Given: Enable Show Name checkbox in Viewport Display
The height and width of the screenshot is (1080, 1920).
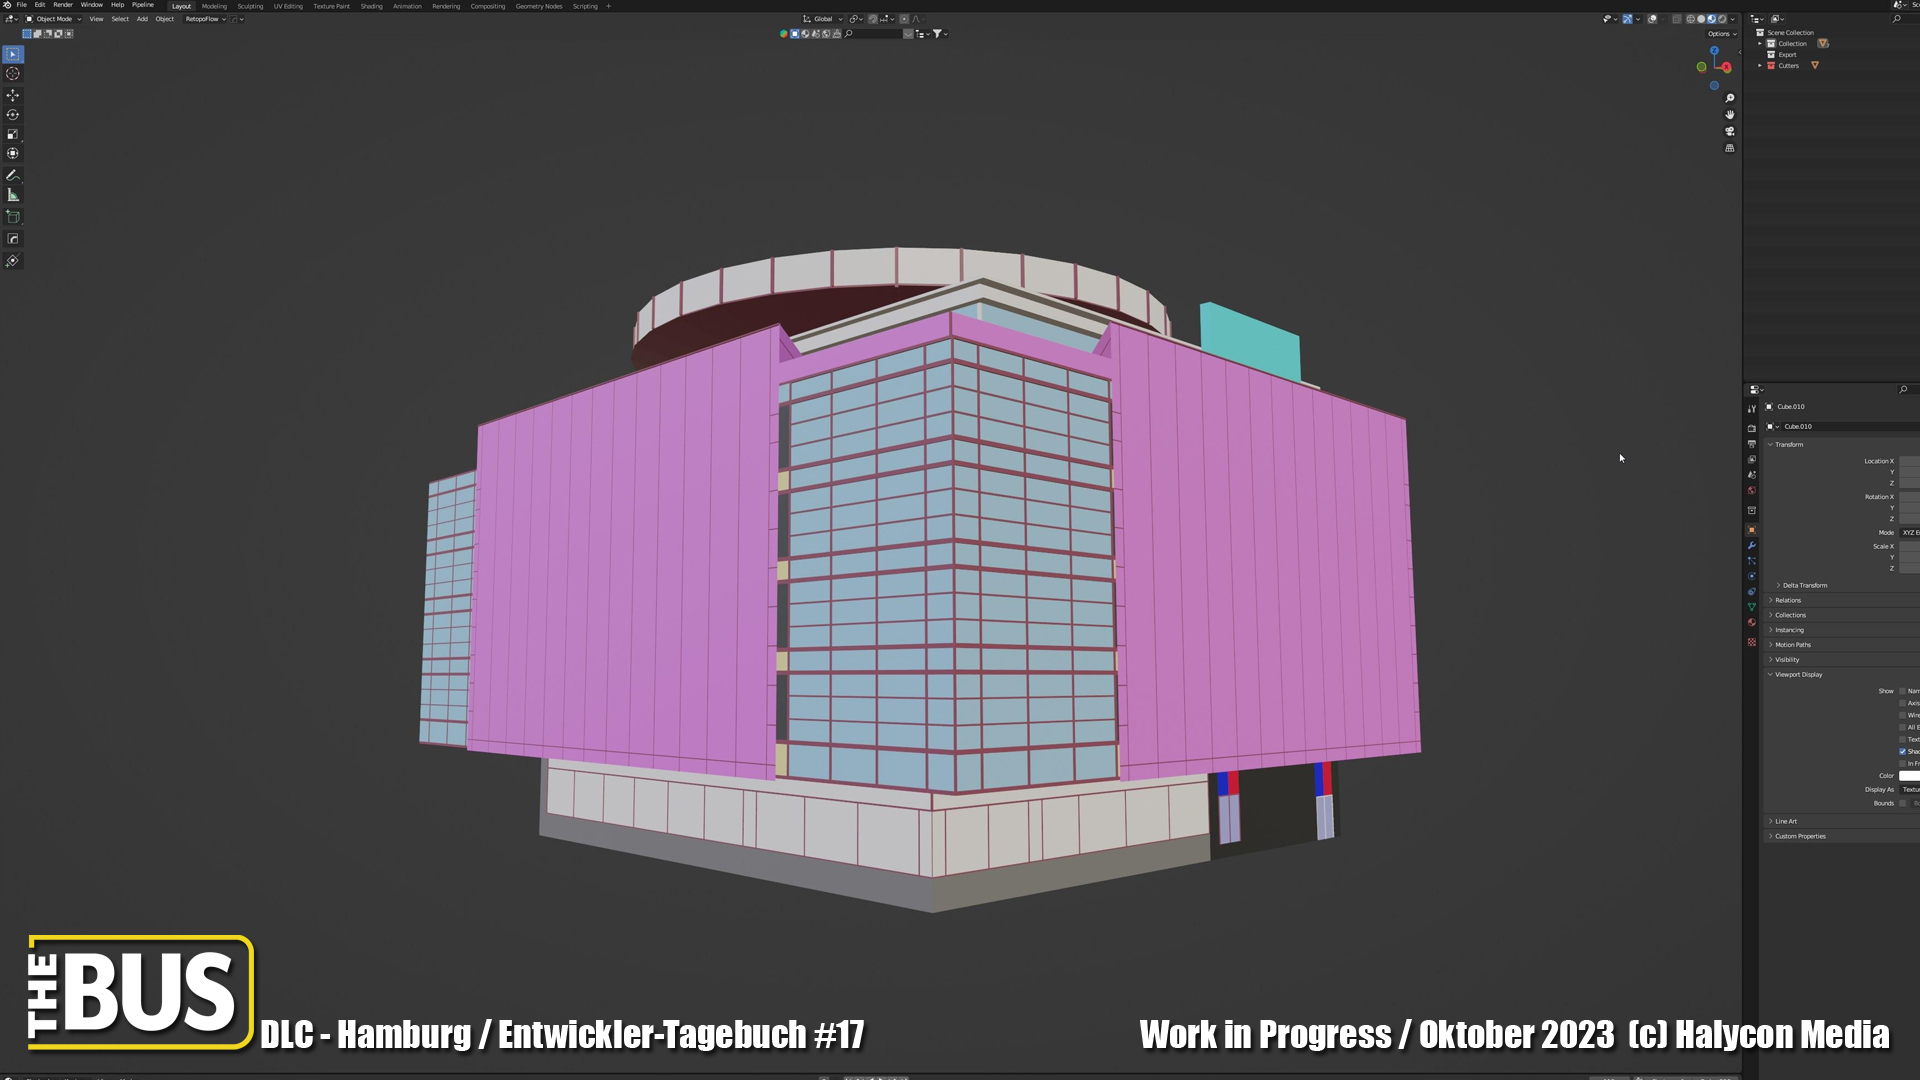Looking at the screenshot, I should 1903,691.
